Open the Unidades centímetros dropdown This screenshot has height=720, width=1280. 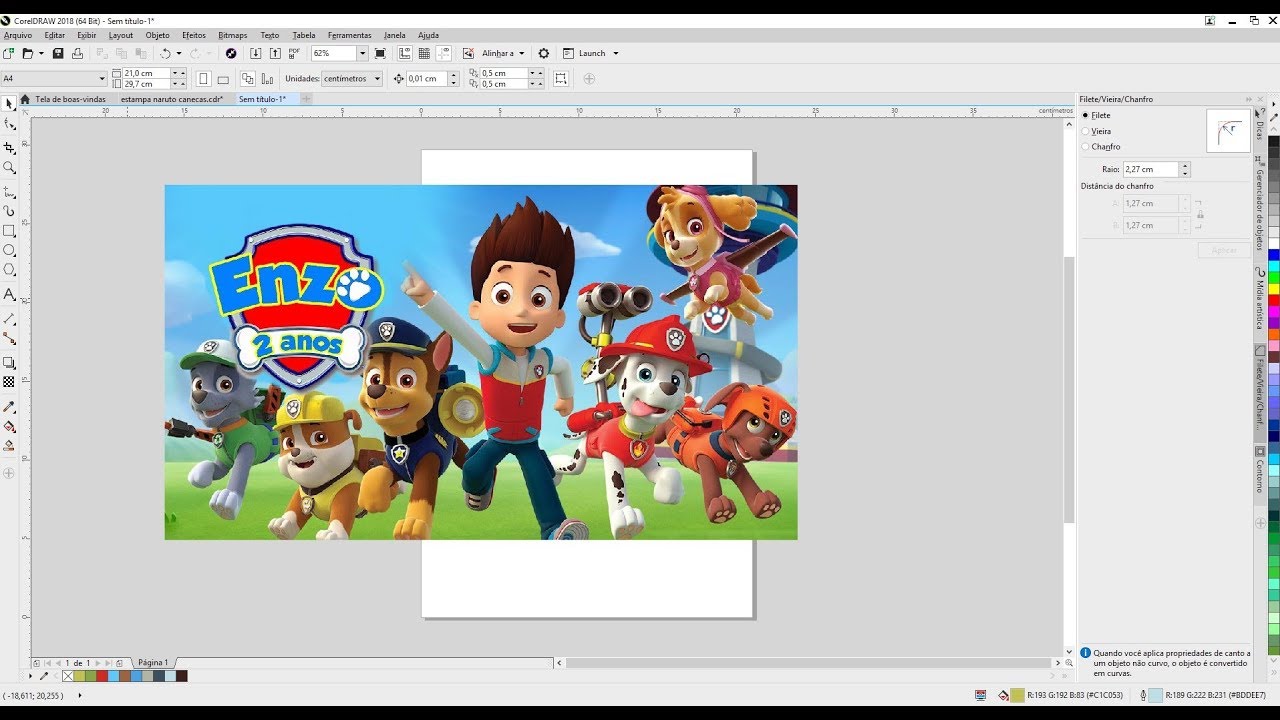pyautogui.click(x=377, y=78)
